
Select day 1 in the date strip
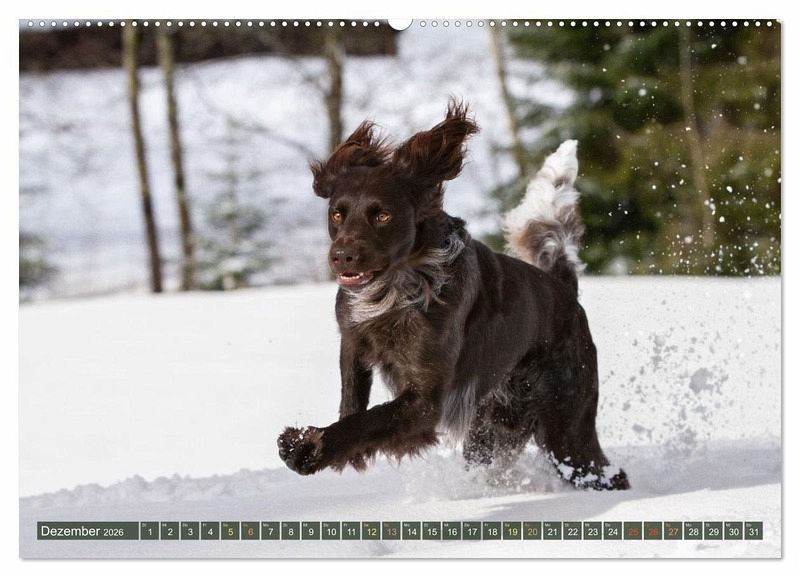pyautogui.click(x=150, y=531)
